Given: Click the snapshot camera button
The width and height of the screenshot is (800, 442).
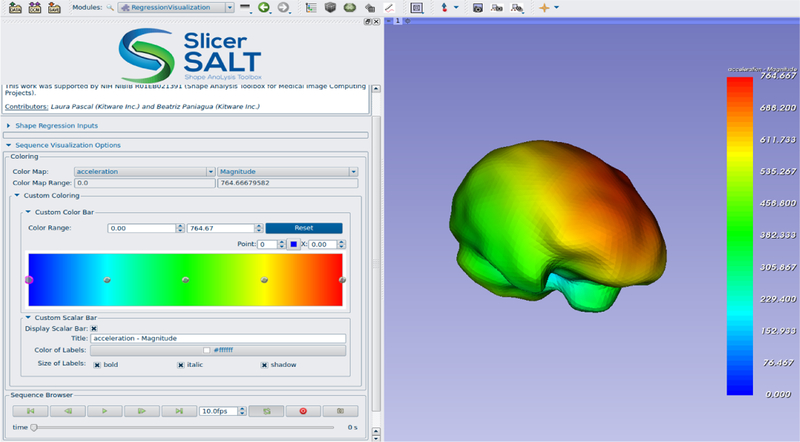Looking at the screenshot, I should (340, 411).
